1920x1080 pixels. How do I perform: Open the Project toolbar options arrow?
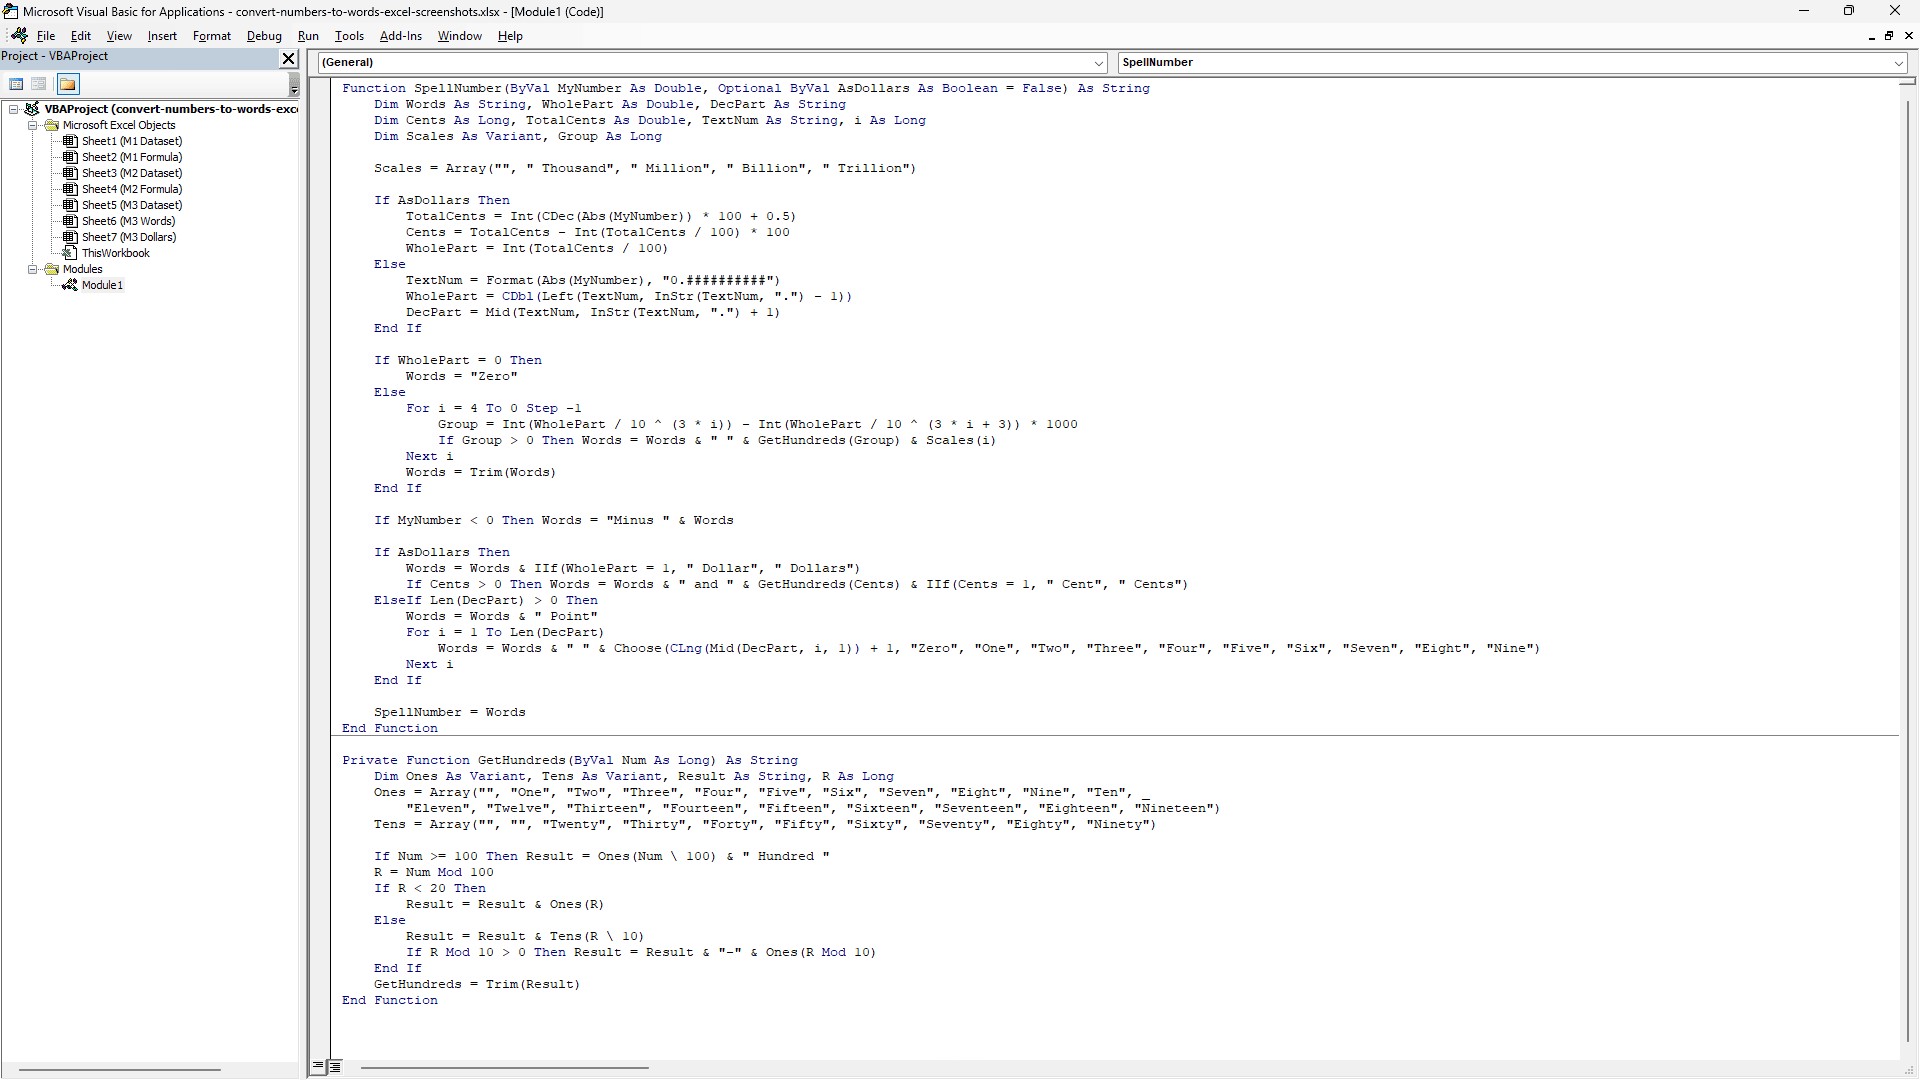click(294, 84)
